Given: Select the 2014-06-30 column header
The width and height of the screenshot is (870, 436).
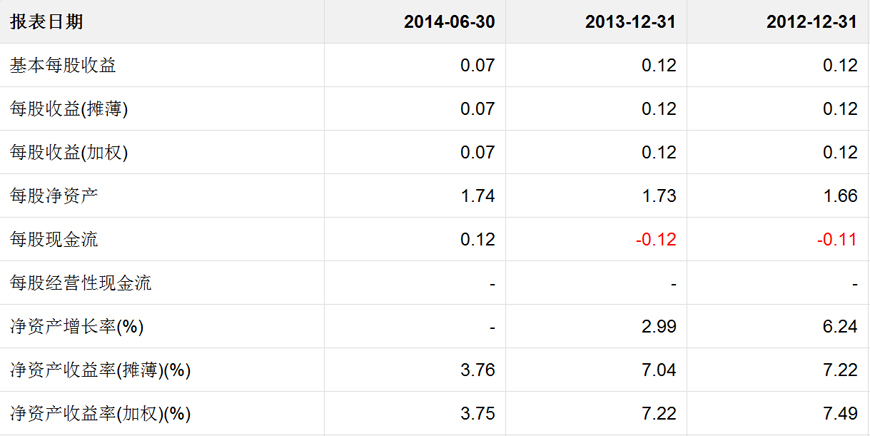Looking at the screenshot, I should click(449, 22).
